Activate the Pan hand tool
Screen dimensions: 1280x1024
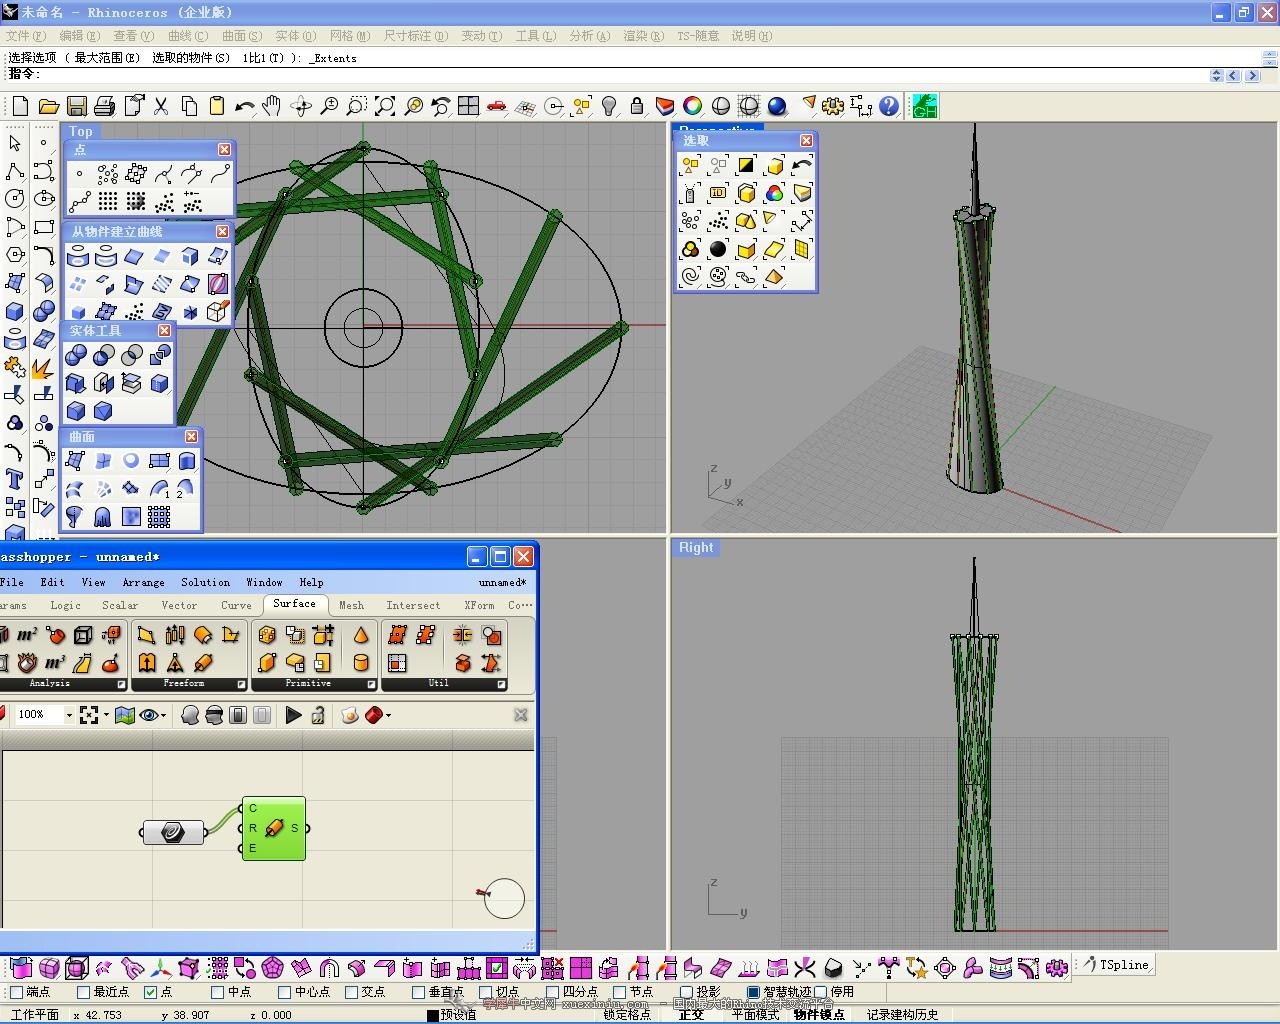(272, 106)
